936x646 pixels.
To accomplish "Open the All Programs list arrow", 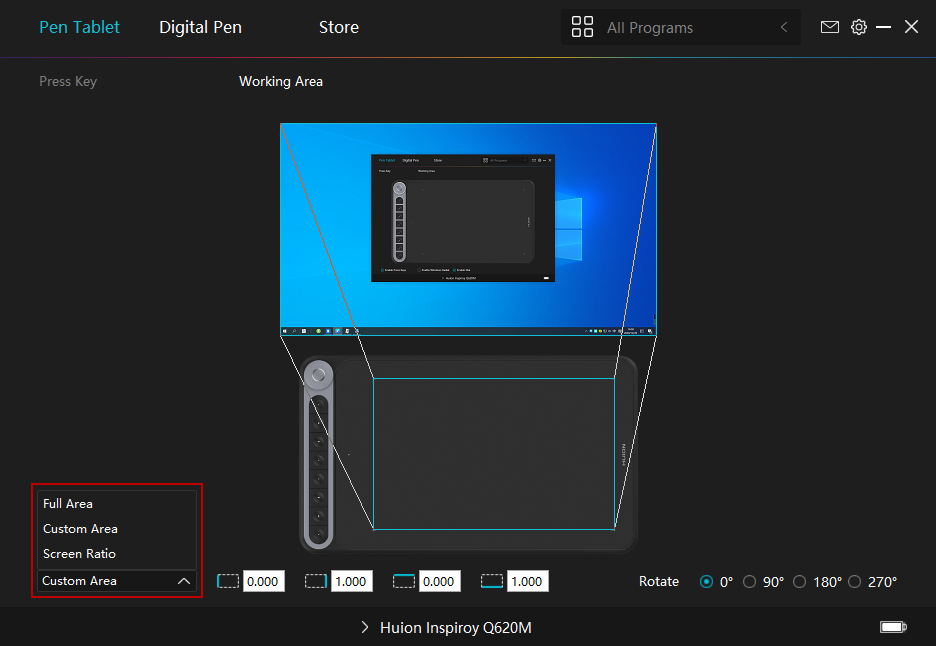I will (x=784, y=28).
